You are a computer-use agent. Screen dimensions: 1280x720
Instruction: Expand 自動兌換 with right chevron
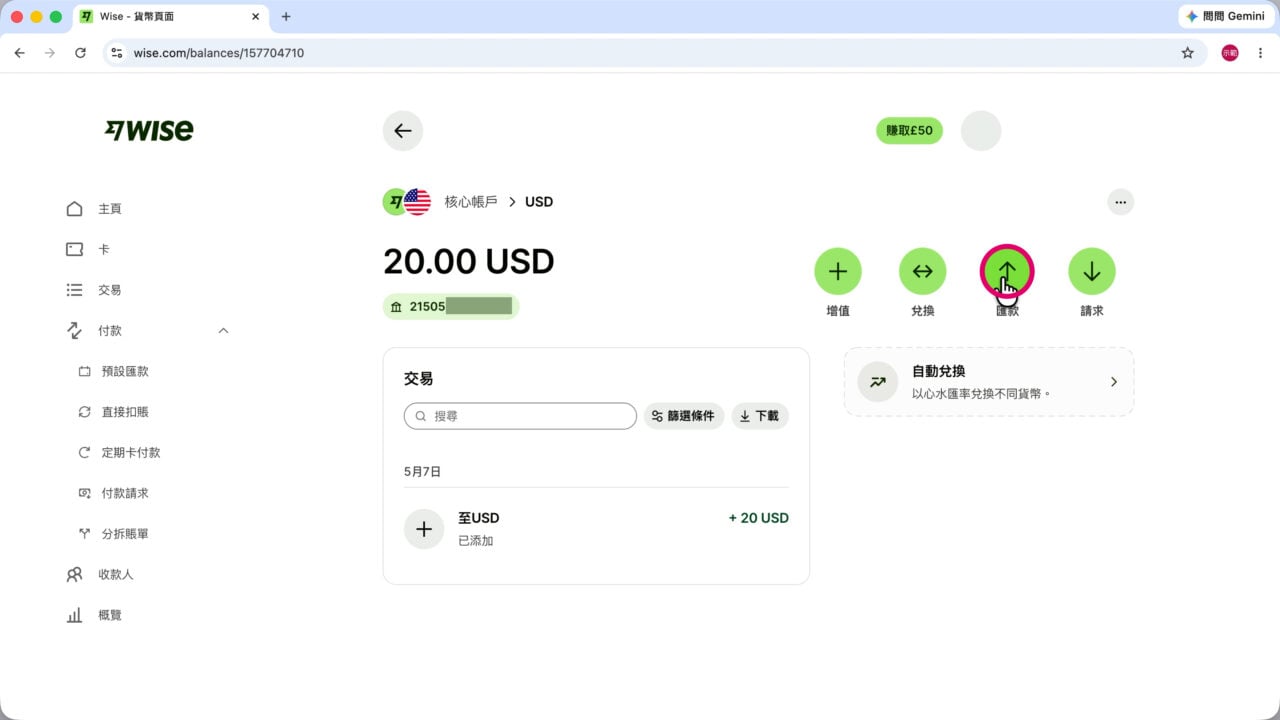click(x=1114, y=382)
